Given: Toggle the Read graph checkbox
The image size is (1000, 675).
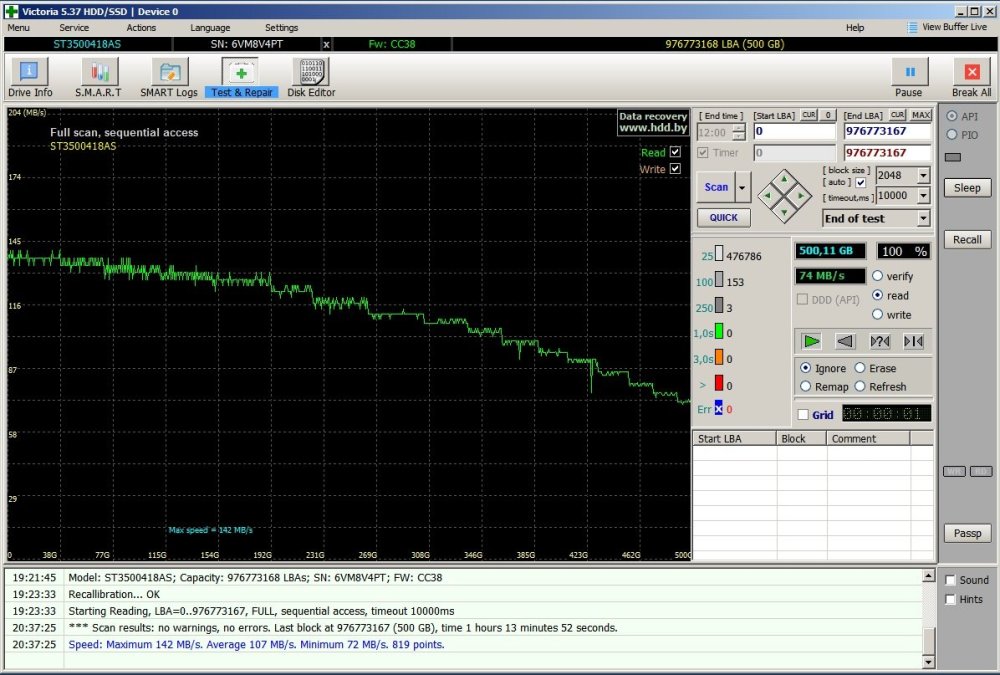Looking at the screenshot, I should (x=675, y=152).
